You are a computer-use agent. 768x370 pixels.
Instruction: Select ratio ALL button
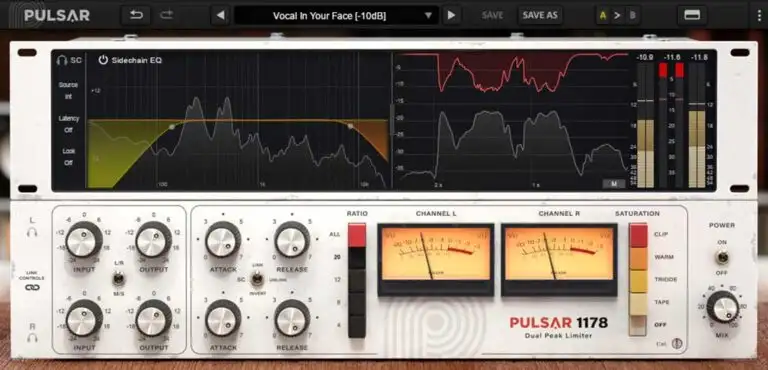click(357, 235)
